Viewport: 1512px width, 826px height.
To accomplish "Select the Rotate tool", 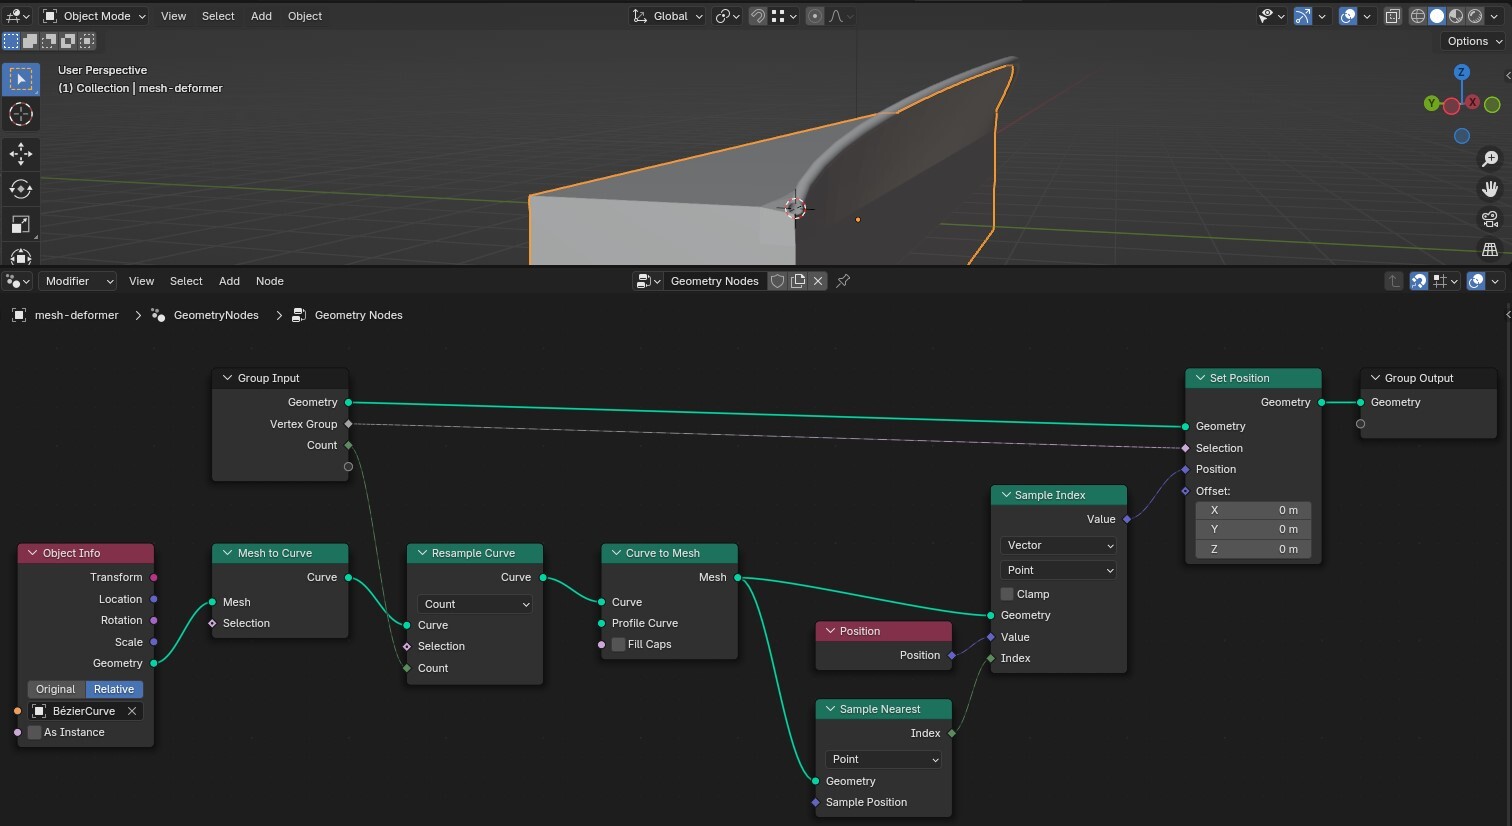I will (x=21, y=188).
